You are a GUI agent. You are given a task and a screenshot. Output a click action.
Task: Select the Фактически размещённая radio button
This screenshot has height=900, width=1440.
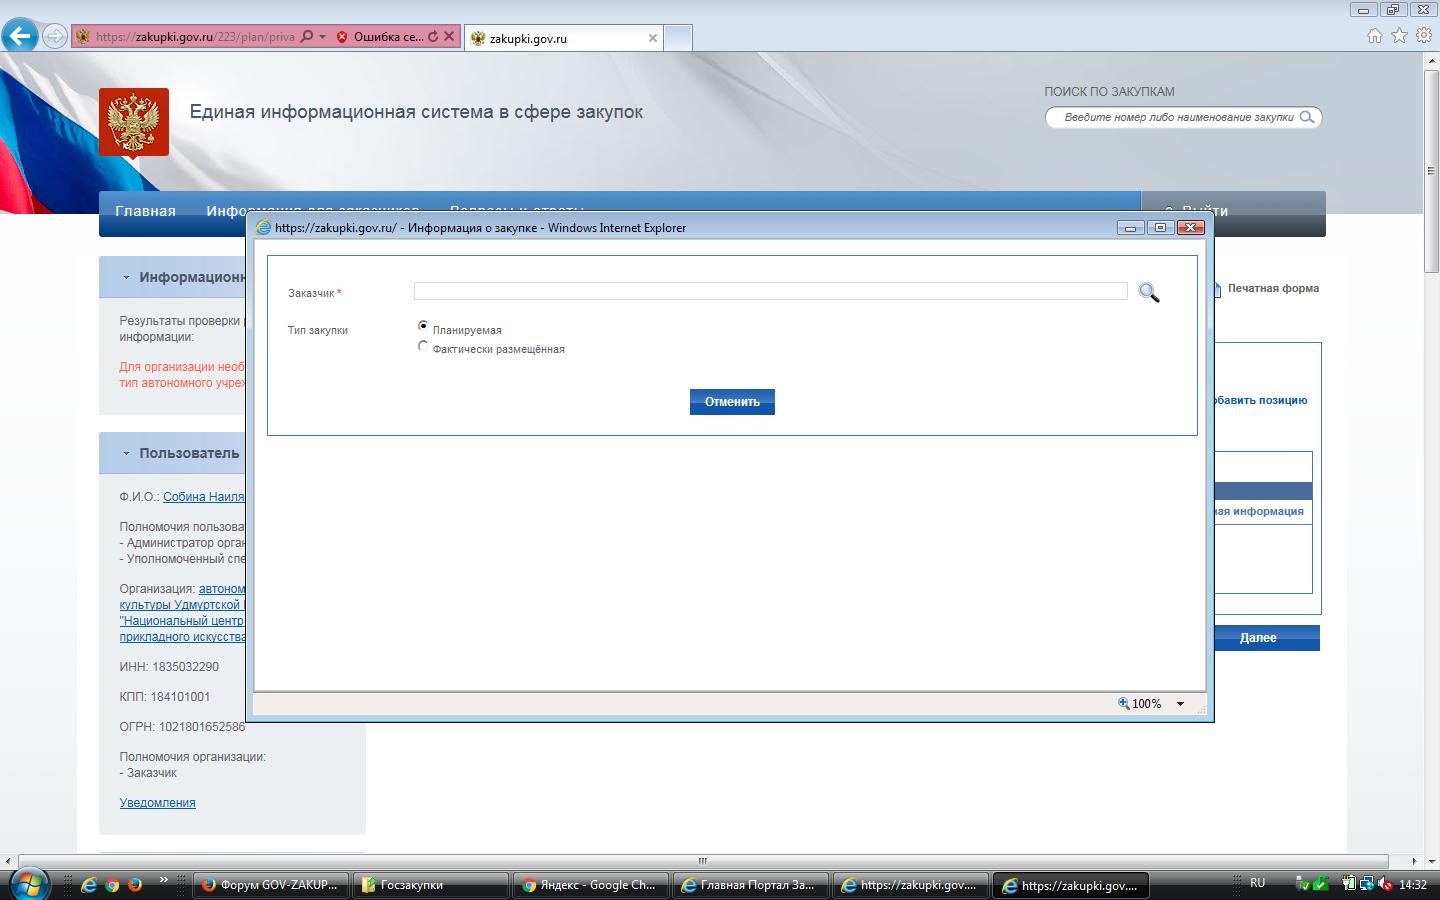tap(423, 346)
